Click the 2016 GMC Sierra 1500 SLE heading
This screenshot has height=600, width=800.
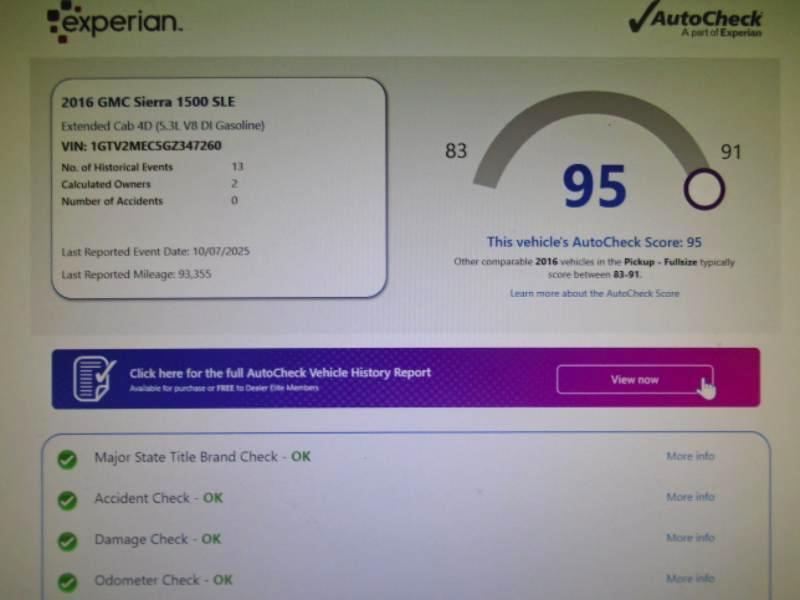tap(148, 102)
